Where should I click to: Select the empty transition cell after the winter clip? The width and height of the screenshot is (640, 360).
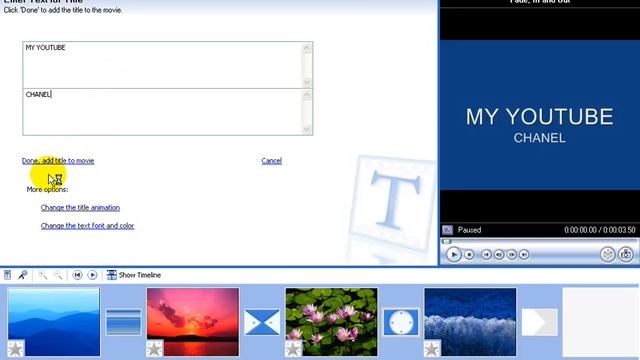point(540,322)
